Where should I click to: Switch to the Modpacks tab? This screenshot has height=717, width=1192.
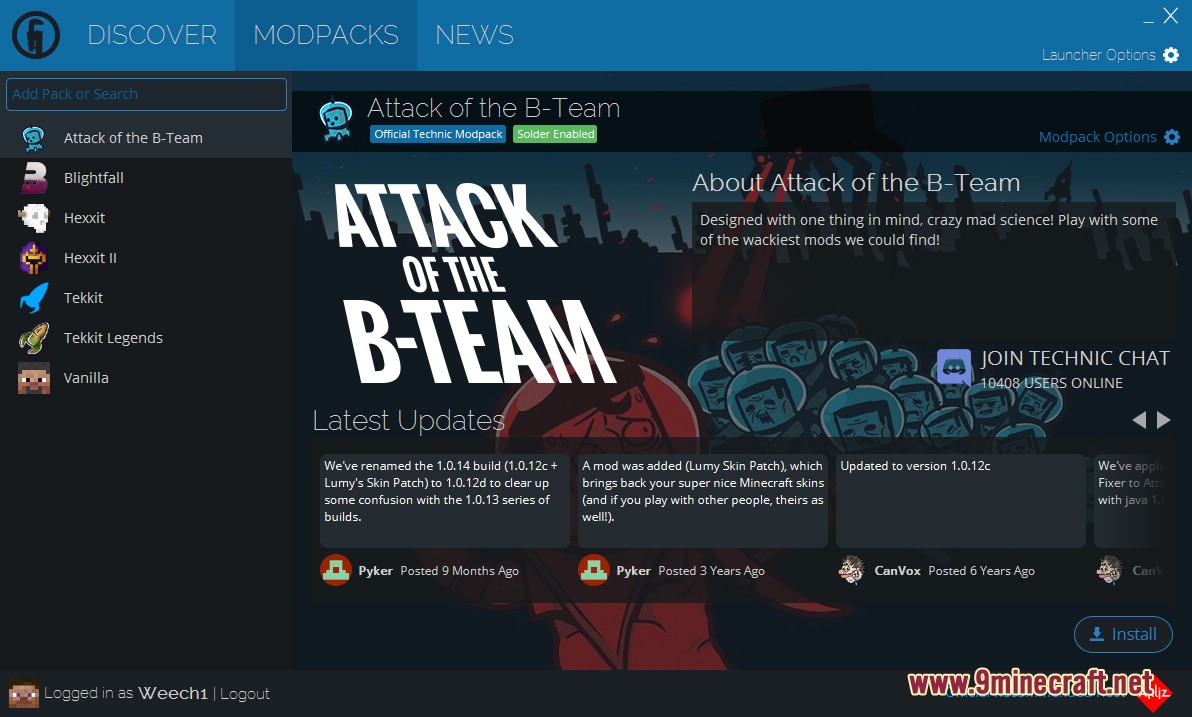pos(325,35)
